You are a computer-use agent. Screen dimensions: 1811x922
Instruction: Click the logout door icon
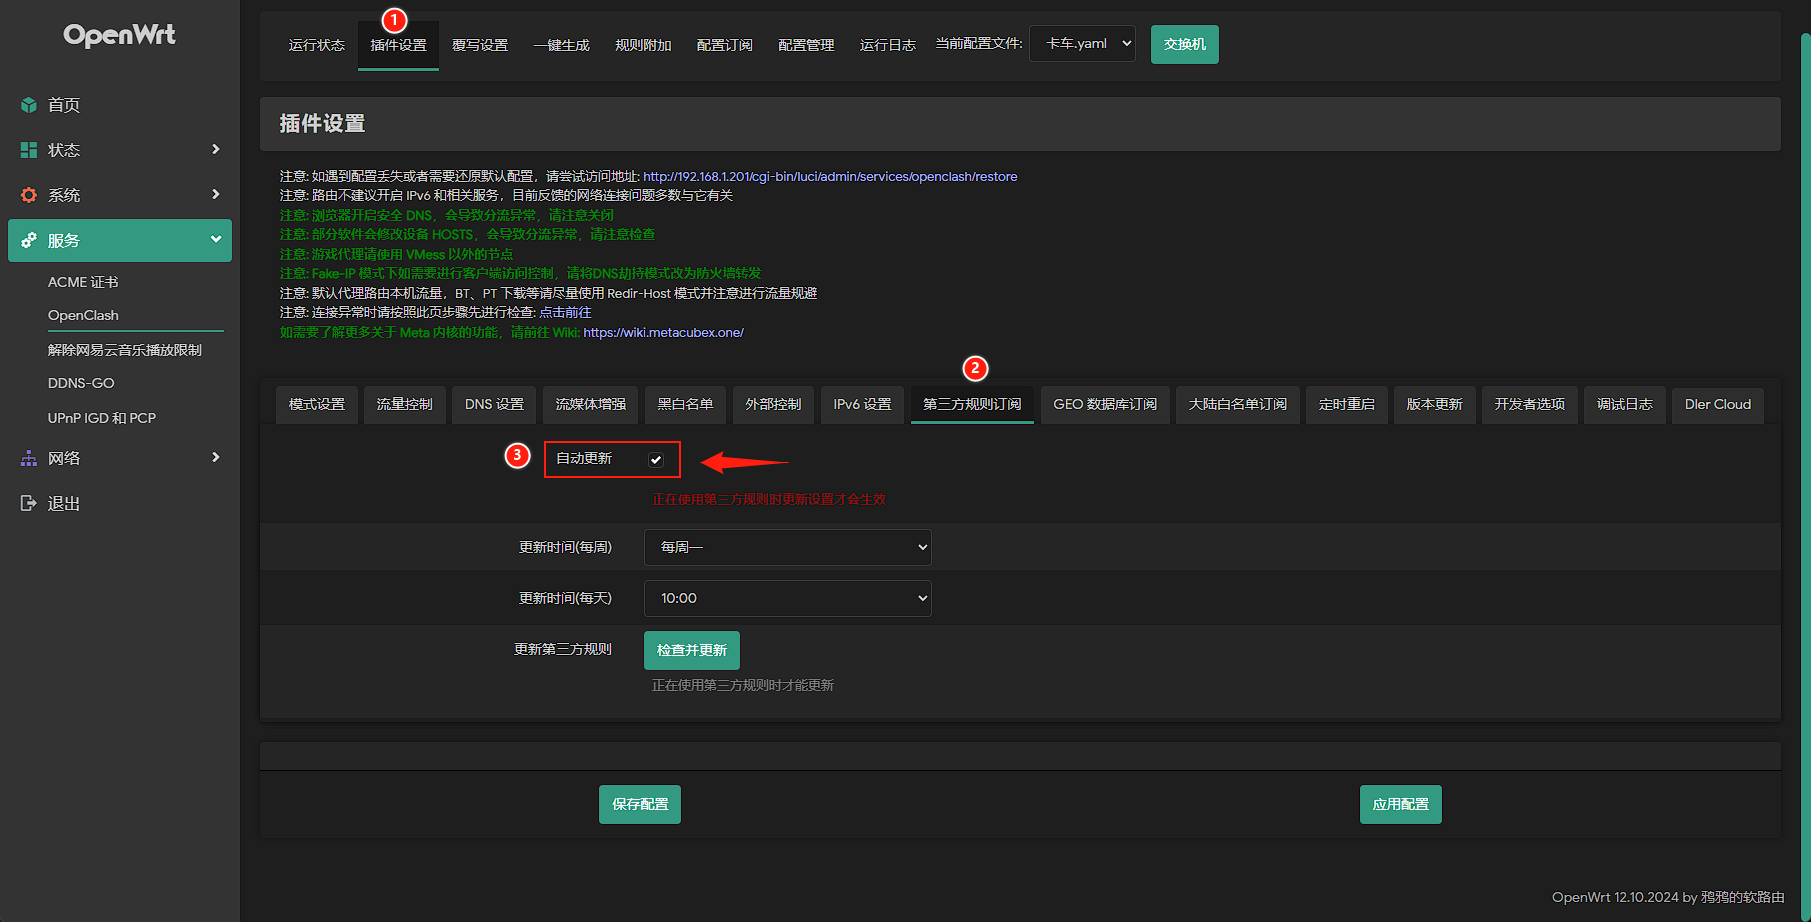(x=29, y=503)
